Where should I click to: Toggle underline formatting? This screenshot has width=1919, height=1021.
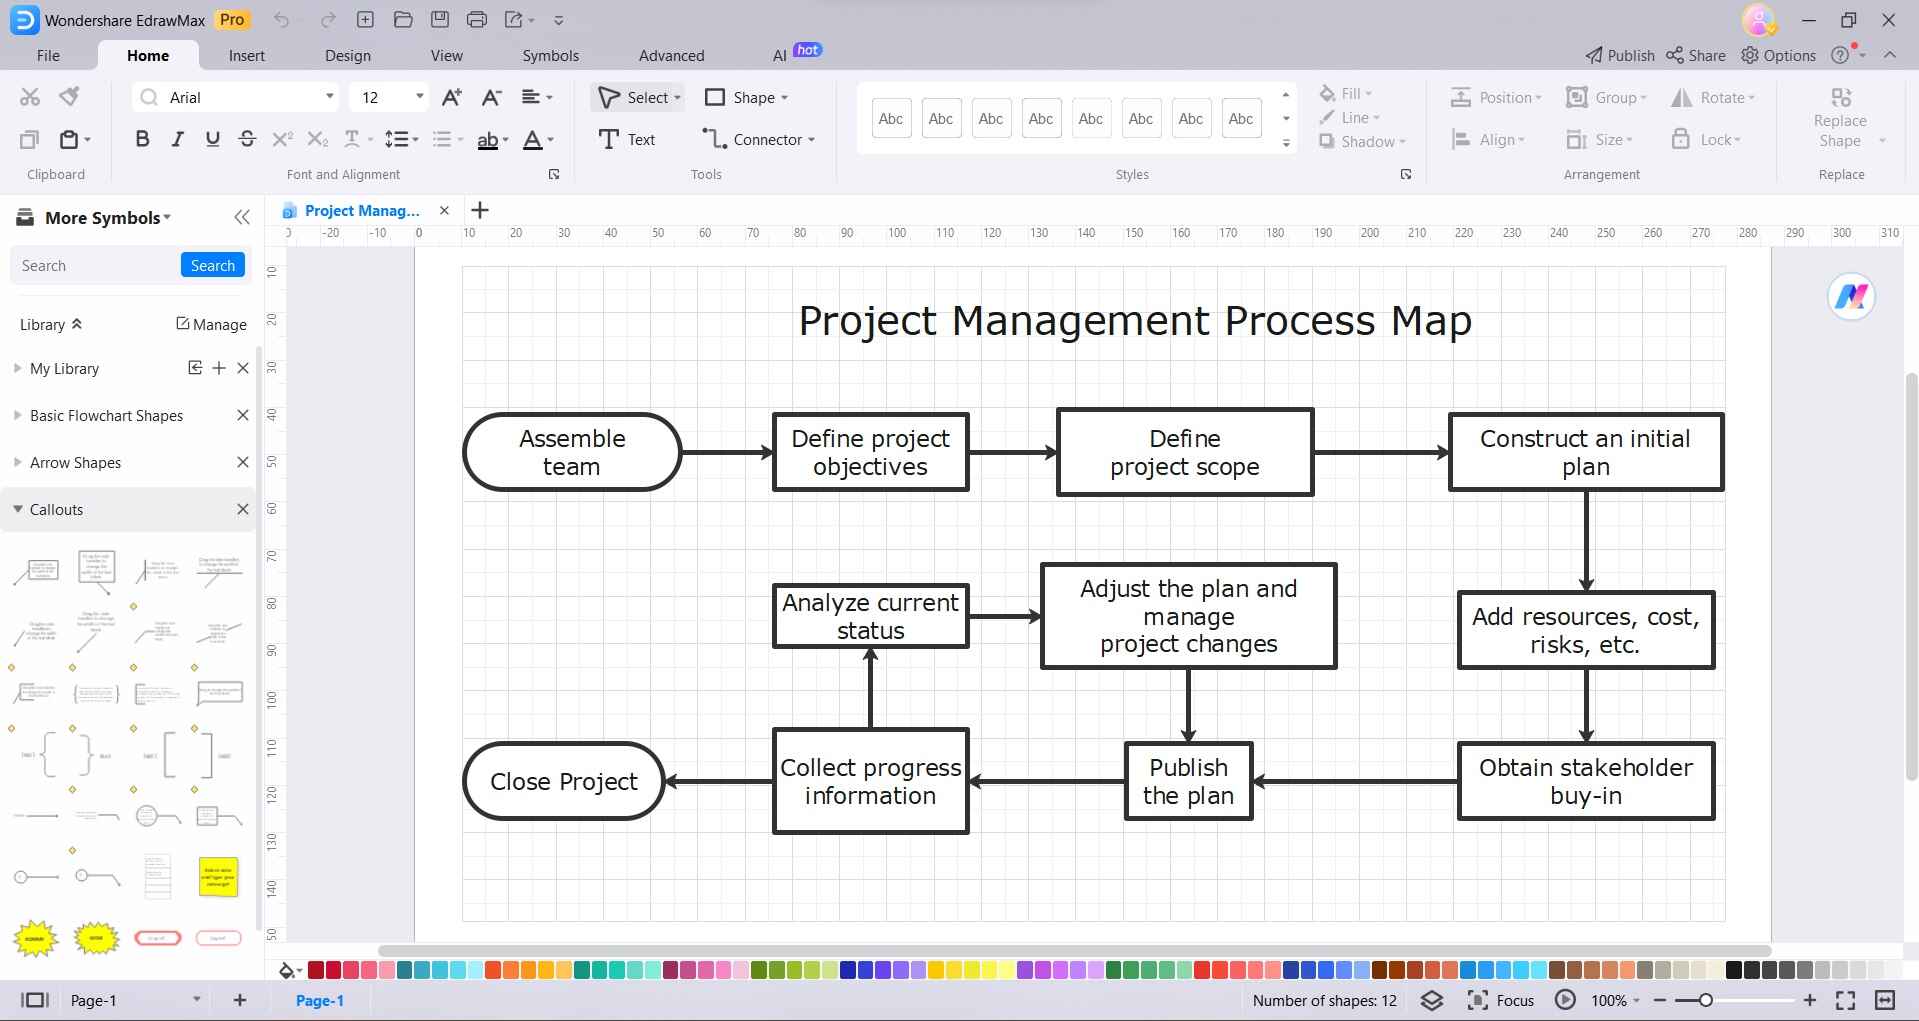pyautogui.click(x=212, y=139)
